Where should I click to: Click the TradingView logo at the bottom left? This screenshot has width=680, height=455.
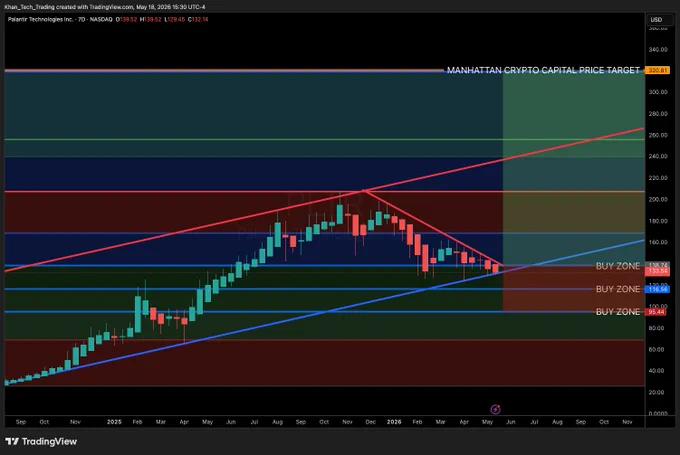(x=41, y=442)
